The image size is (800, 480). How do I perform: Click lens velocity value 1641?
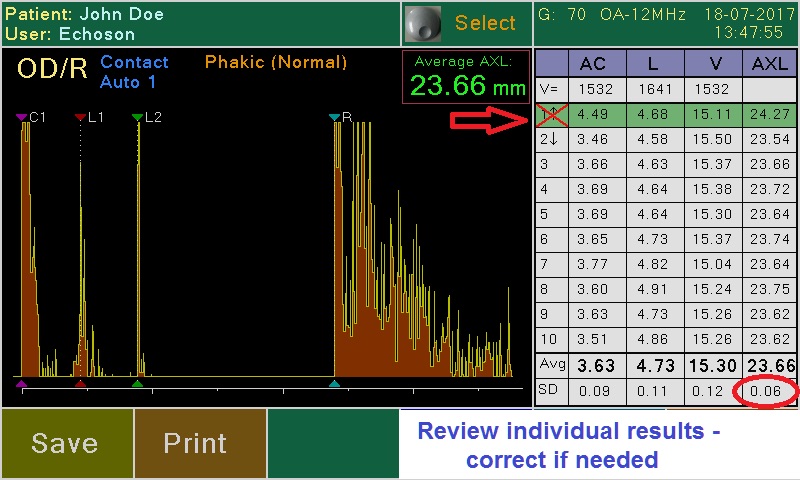pos(655,89)
